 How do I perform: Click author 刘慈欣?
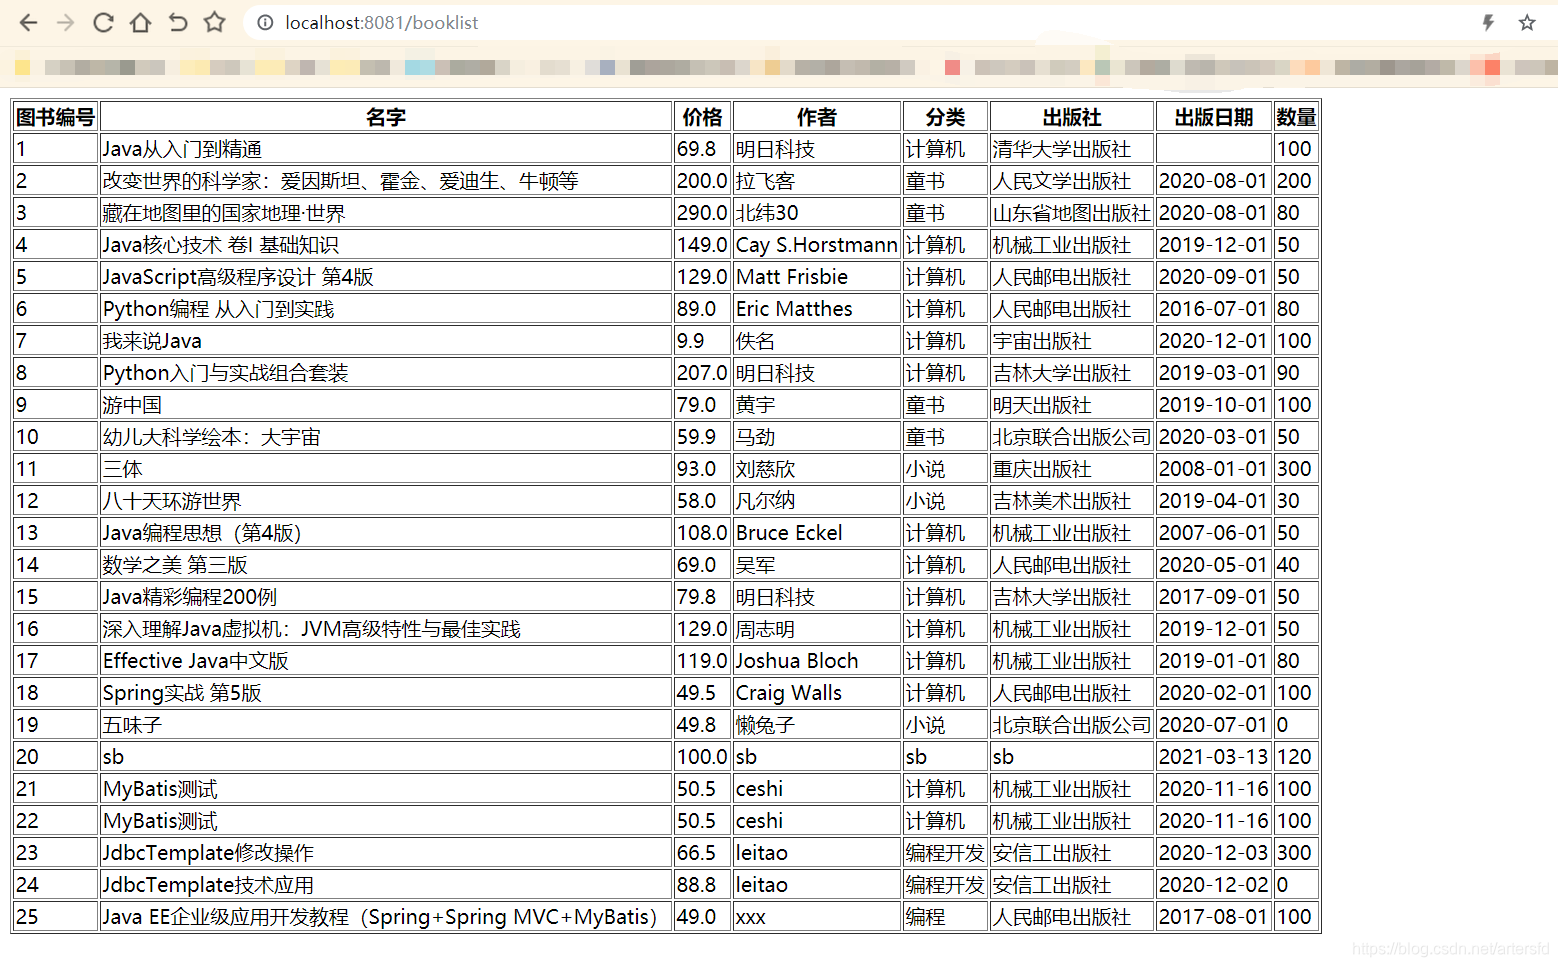(766, 469)
